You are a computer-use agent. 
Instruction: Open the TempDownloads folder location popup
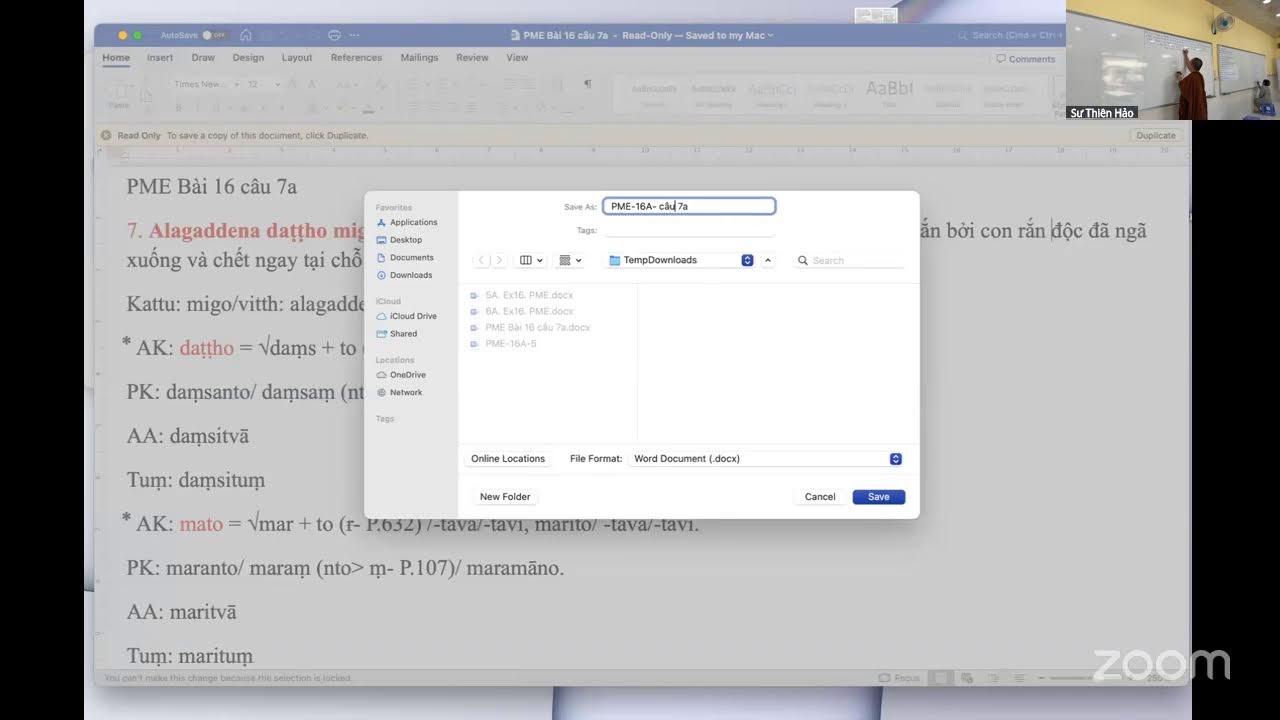680,260
